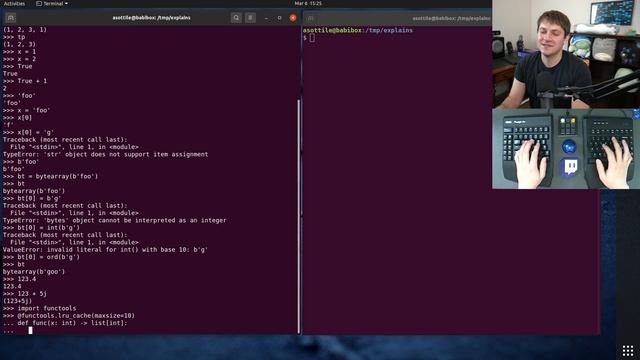Click the "'str' object does not support item assignment" line
Viewport: 640px width, 360px height.
coord(105,154)
